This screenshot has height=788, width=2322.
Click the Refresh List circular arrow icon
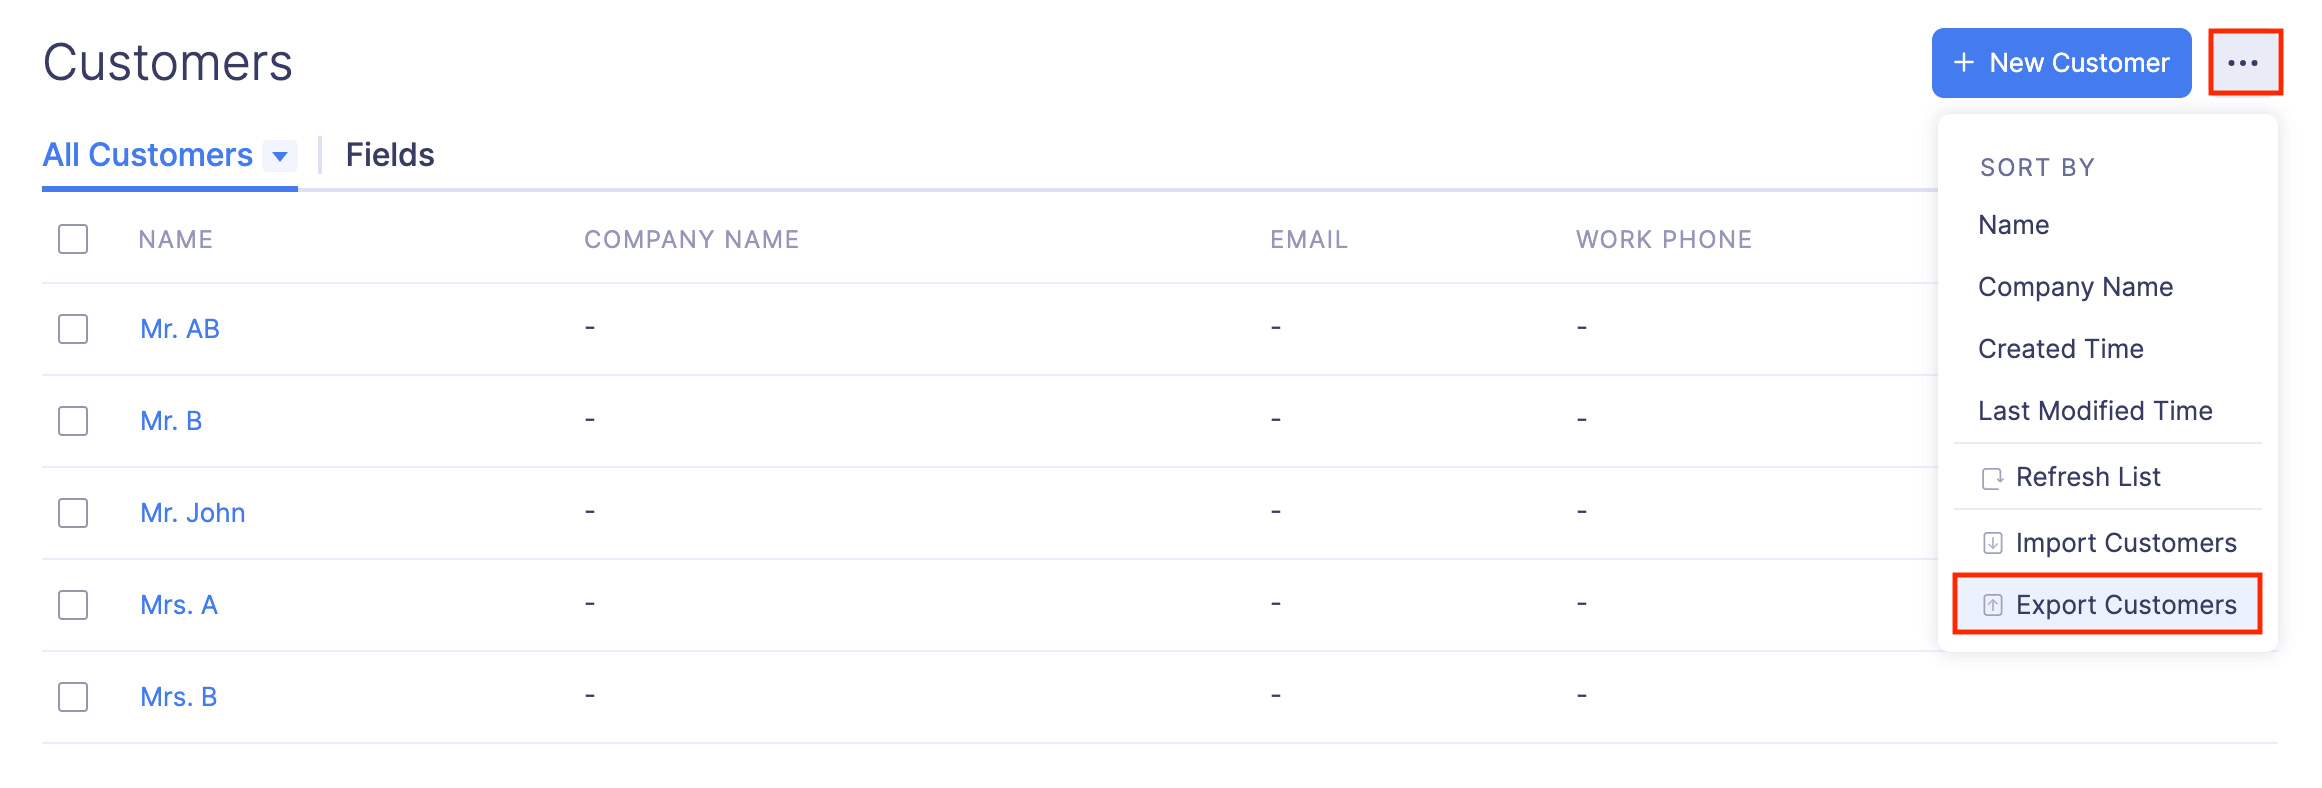1995,477
